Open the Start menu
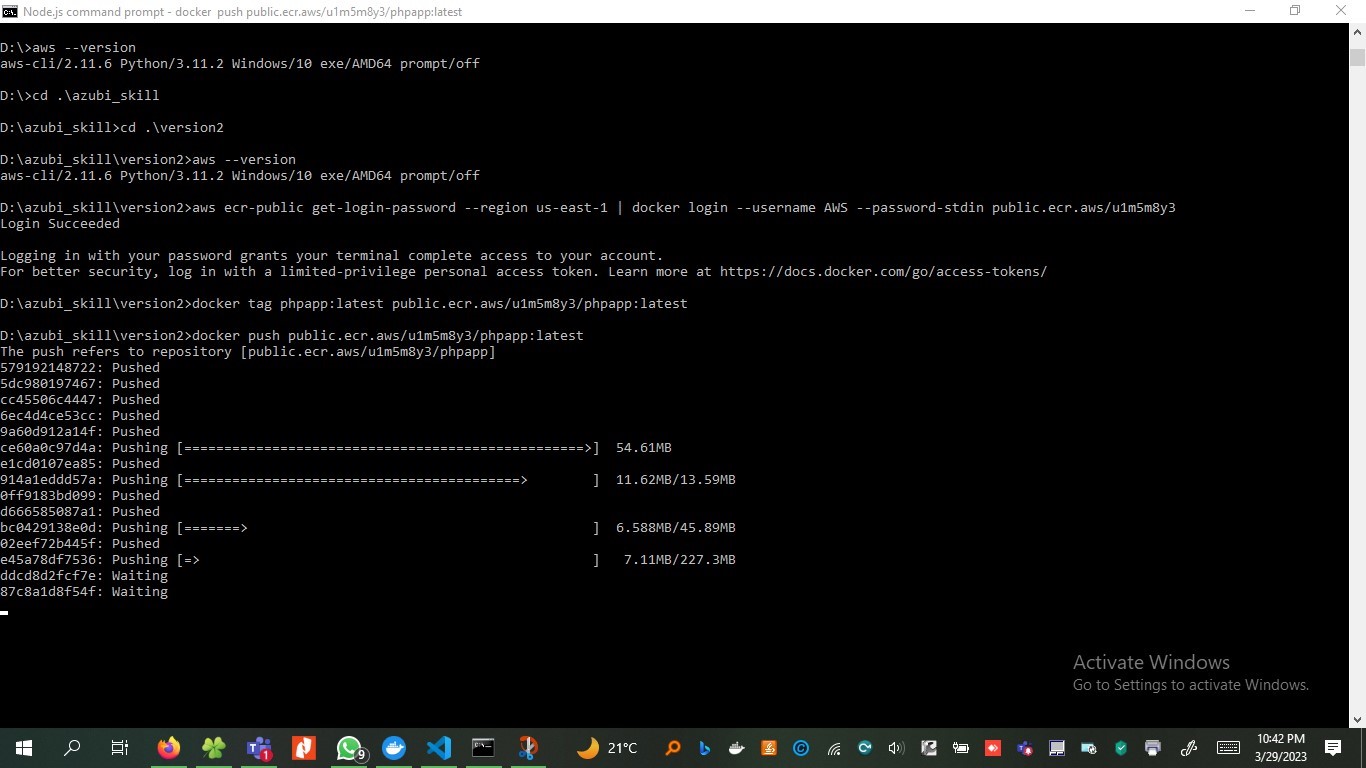The height and width of the screenshot is (768, 1366). [x=22, y=747]
